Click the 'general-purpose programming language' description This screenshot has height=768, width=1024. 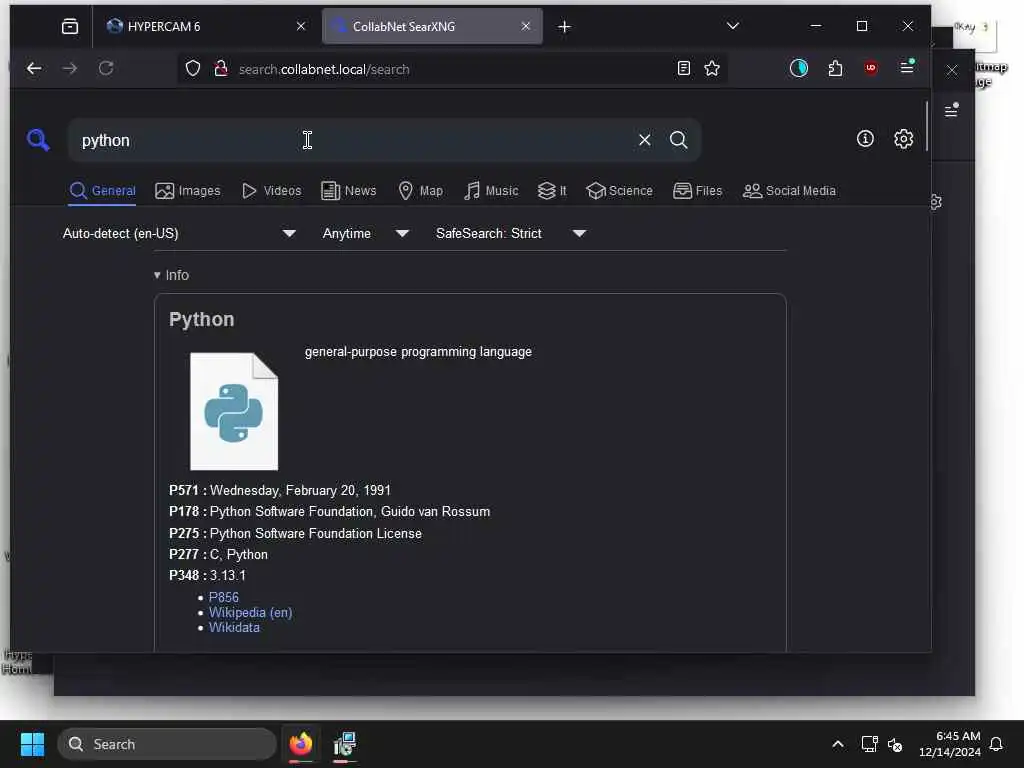418,351
